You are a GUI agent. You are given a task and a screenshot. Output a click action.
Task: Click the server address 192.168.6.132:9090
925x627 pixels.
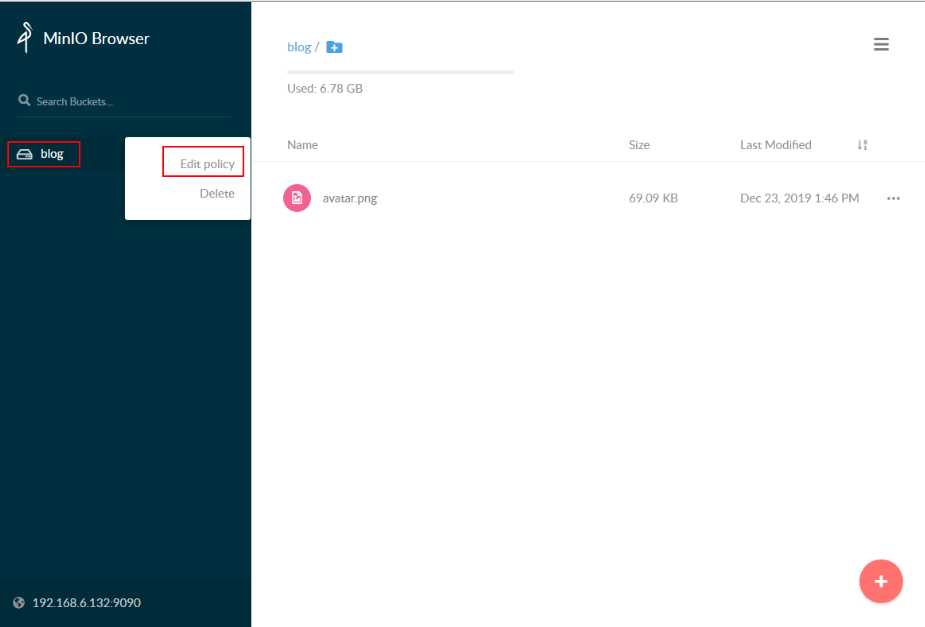(x=86, y=603)
